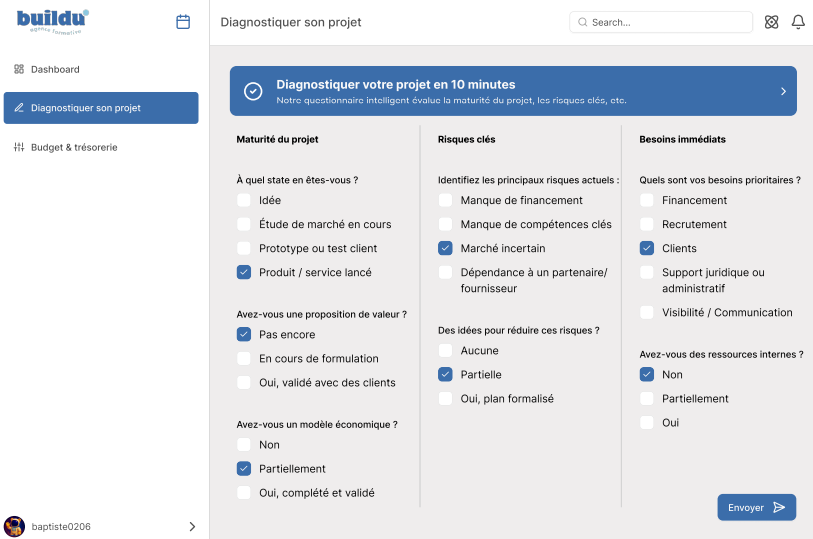Enable Manque de financement option
813x539 pixels.
445,200
